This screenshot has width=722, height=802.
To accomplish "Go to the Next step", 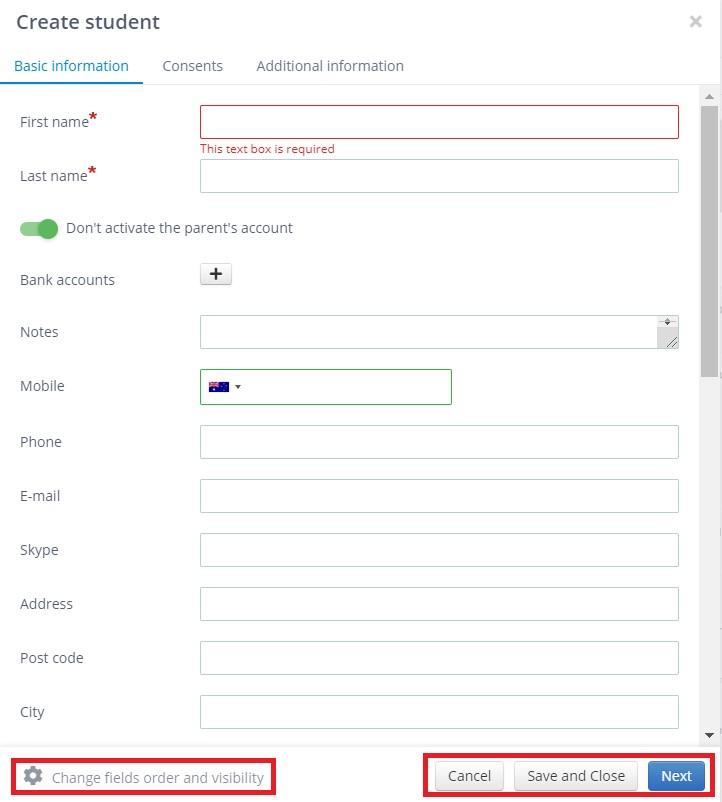I will click(676, 776).
